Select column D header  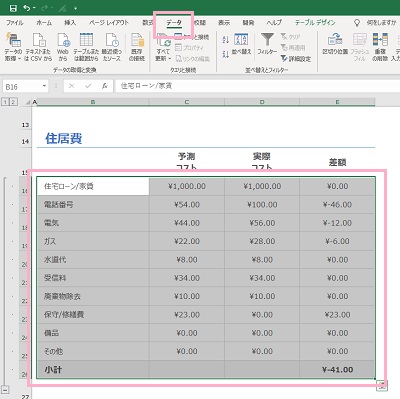click(x=262, y=102)
